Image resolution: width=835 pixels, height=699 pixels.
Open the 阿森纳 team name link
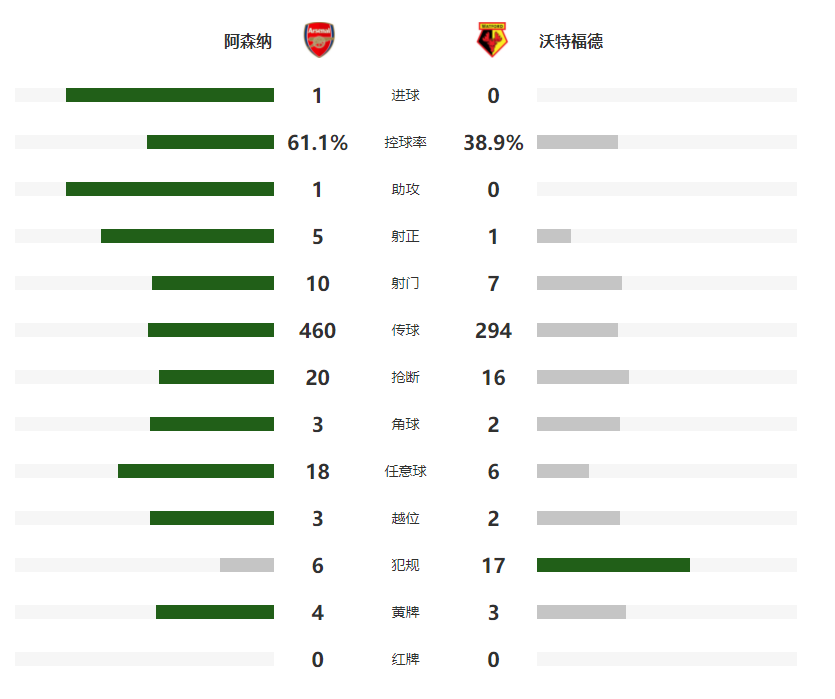pyautogui.click(x=248, y=41)
